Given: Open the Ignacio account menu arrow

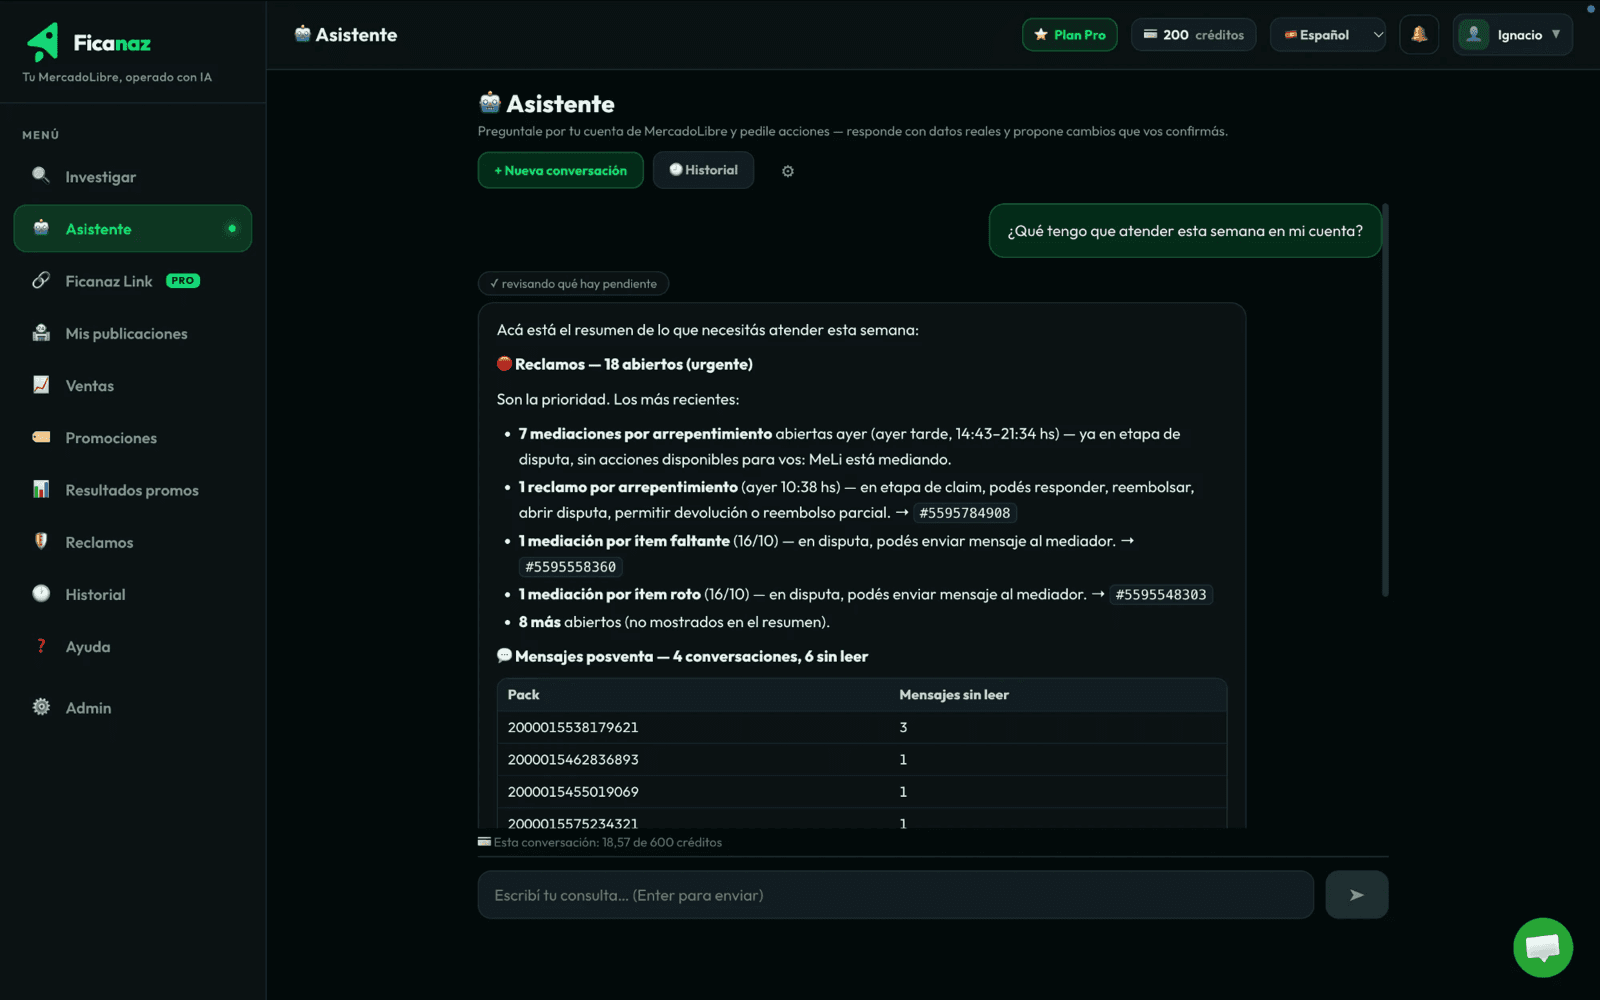Looking at the screenshot, I should 1556,34.
